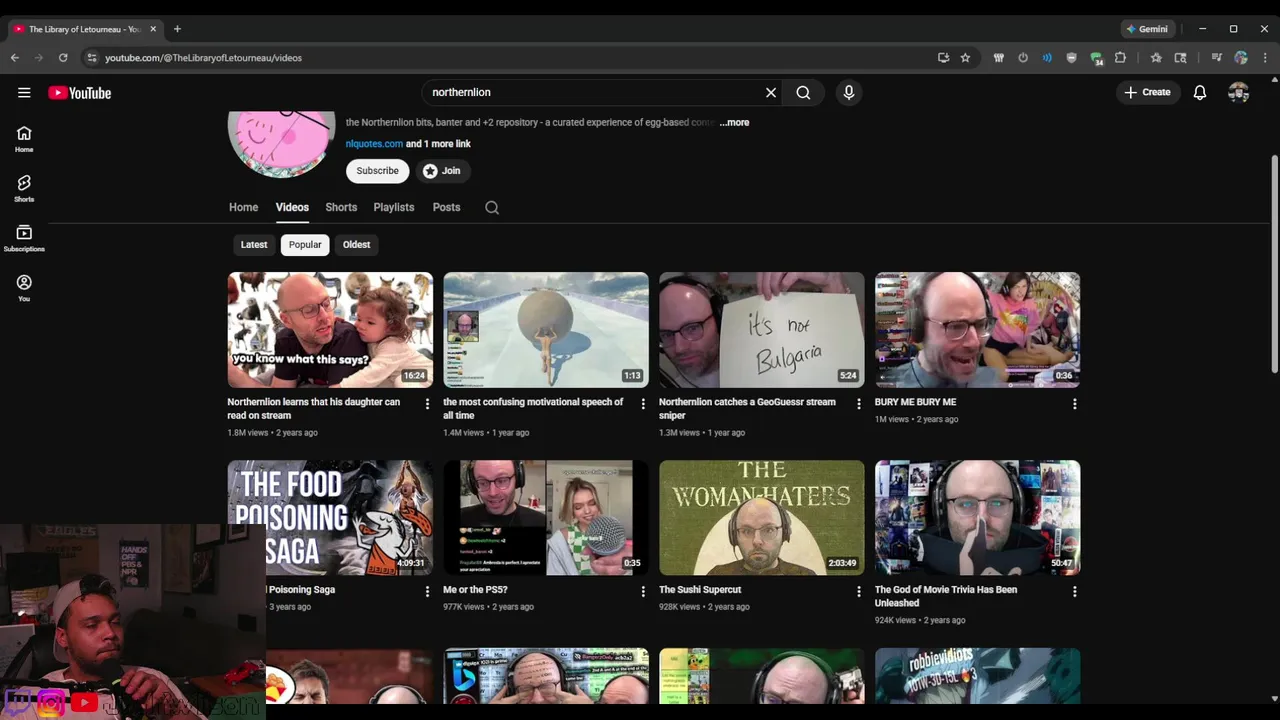The image size is (1280, 720).
Task: Clear the search box with X
Action: click(771, 93)
